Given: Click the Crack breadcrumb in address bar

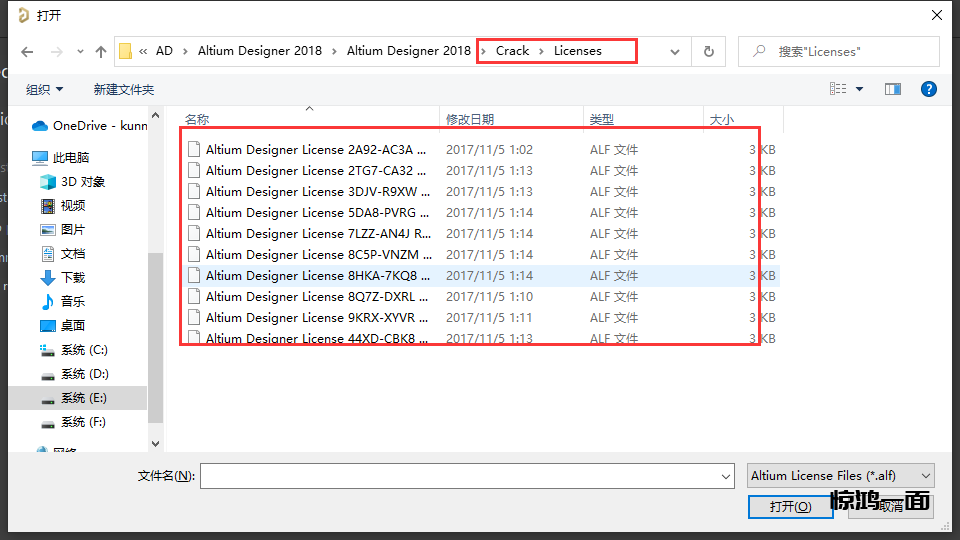Looking at the screenshot, I should [512, 51].
